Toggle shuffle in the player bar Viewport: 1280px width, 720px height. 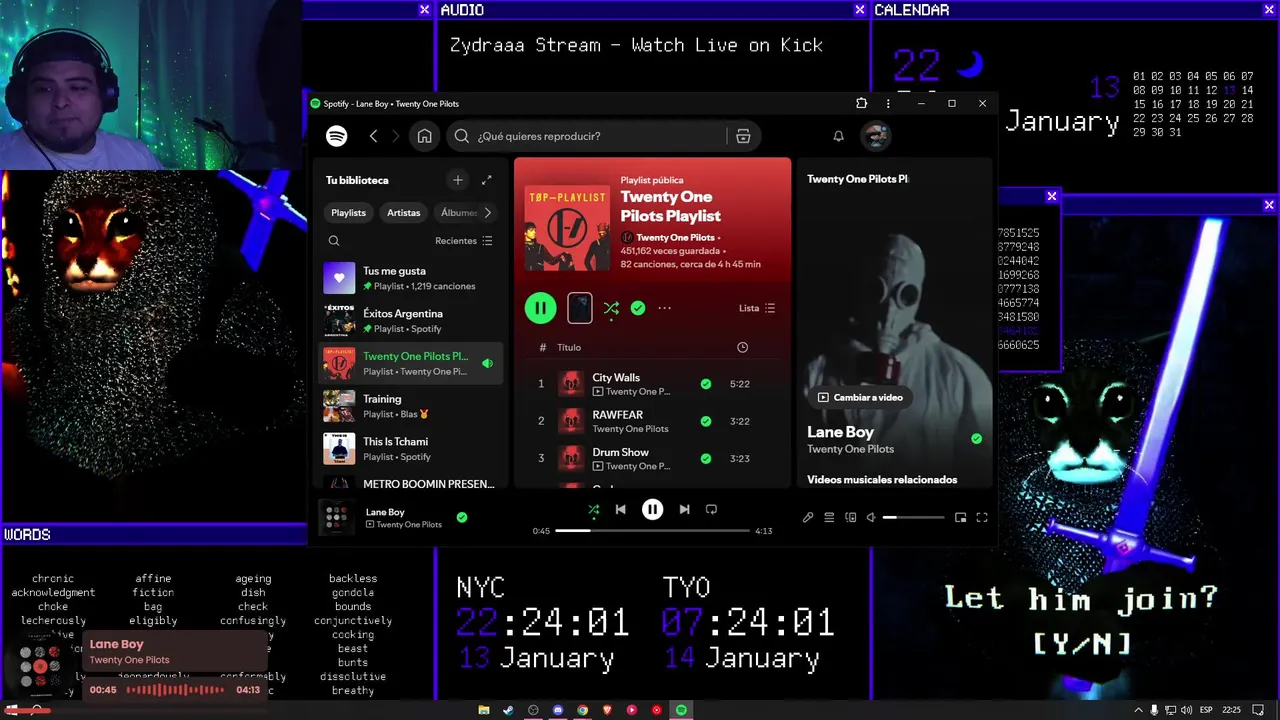pos(593,509)
